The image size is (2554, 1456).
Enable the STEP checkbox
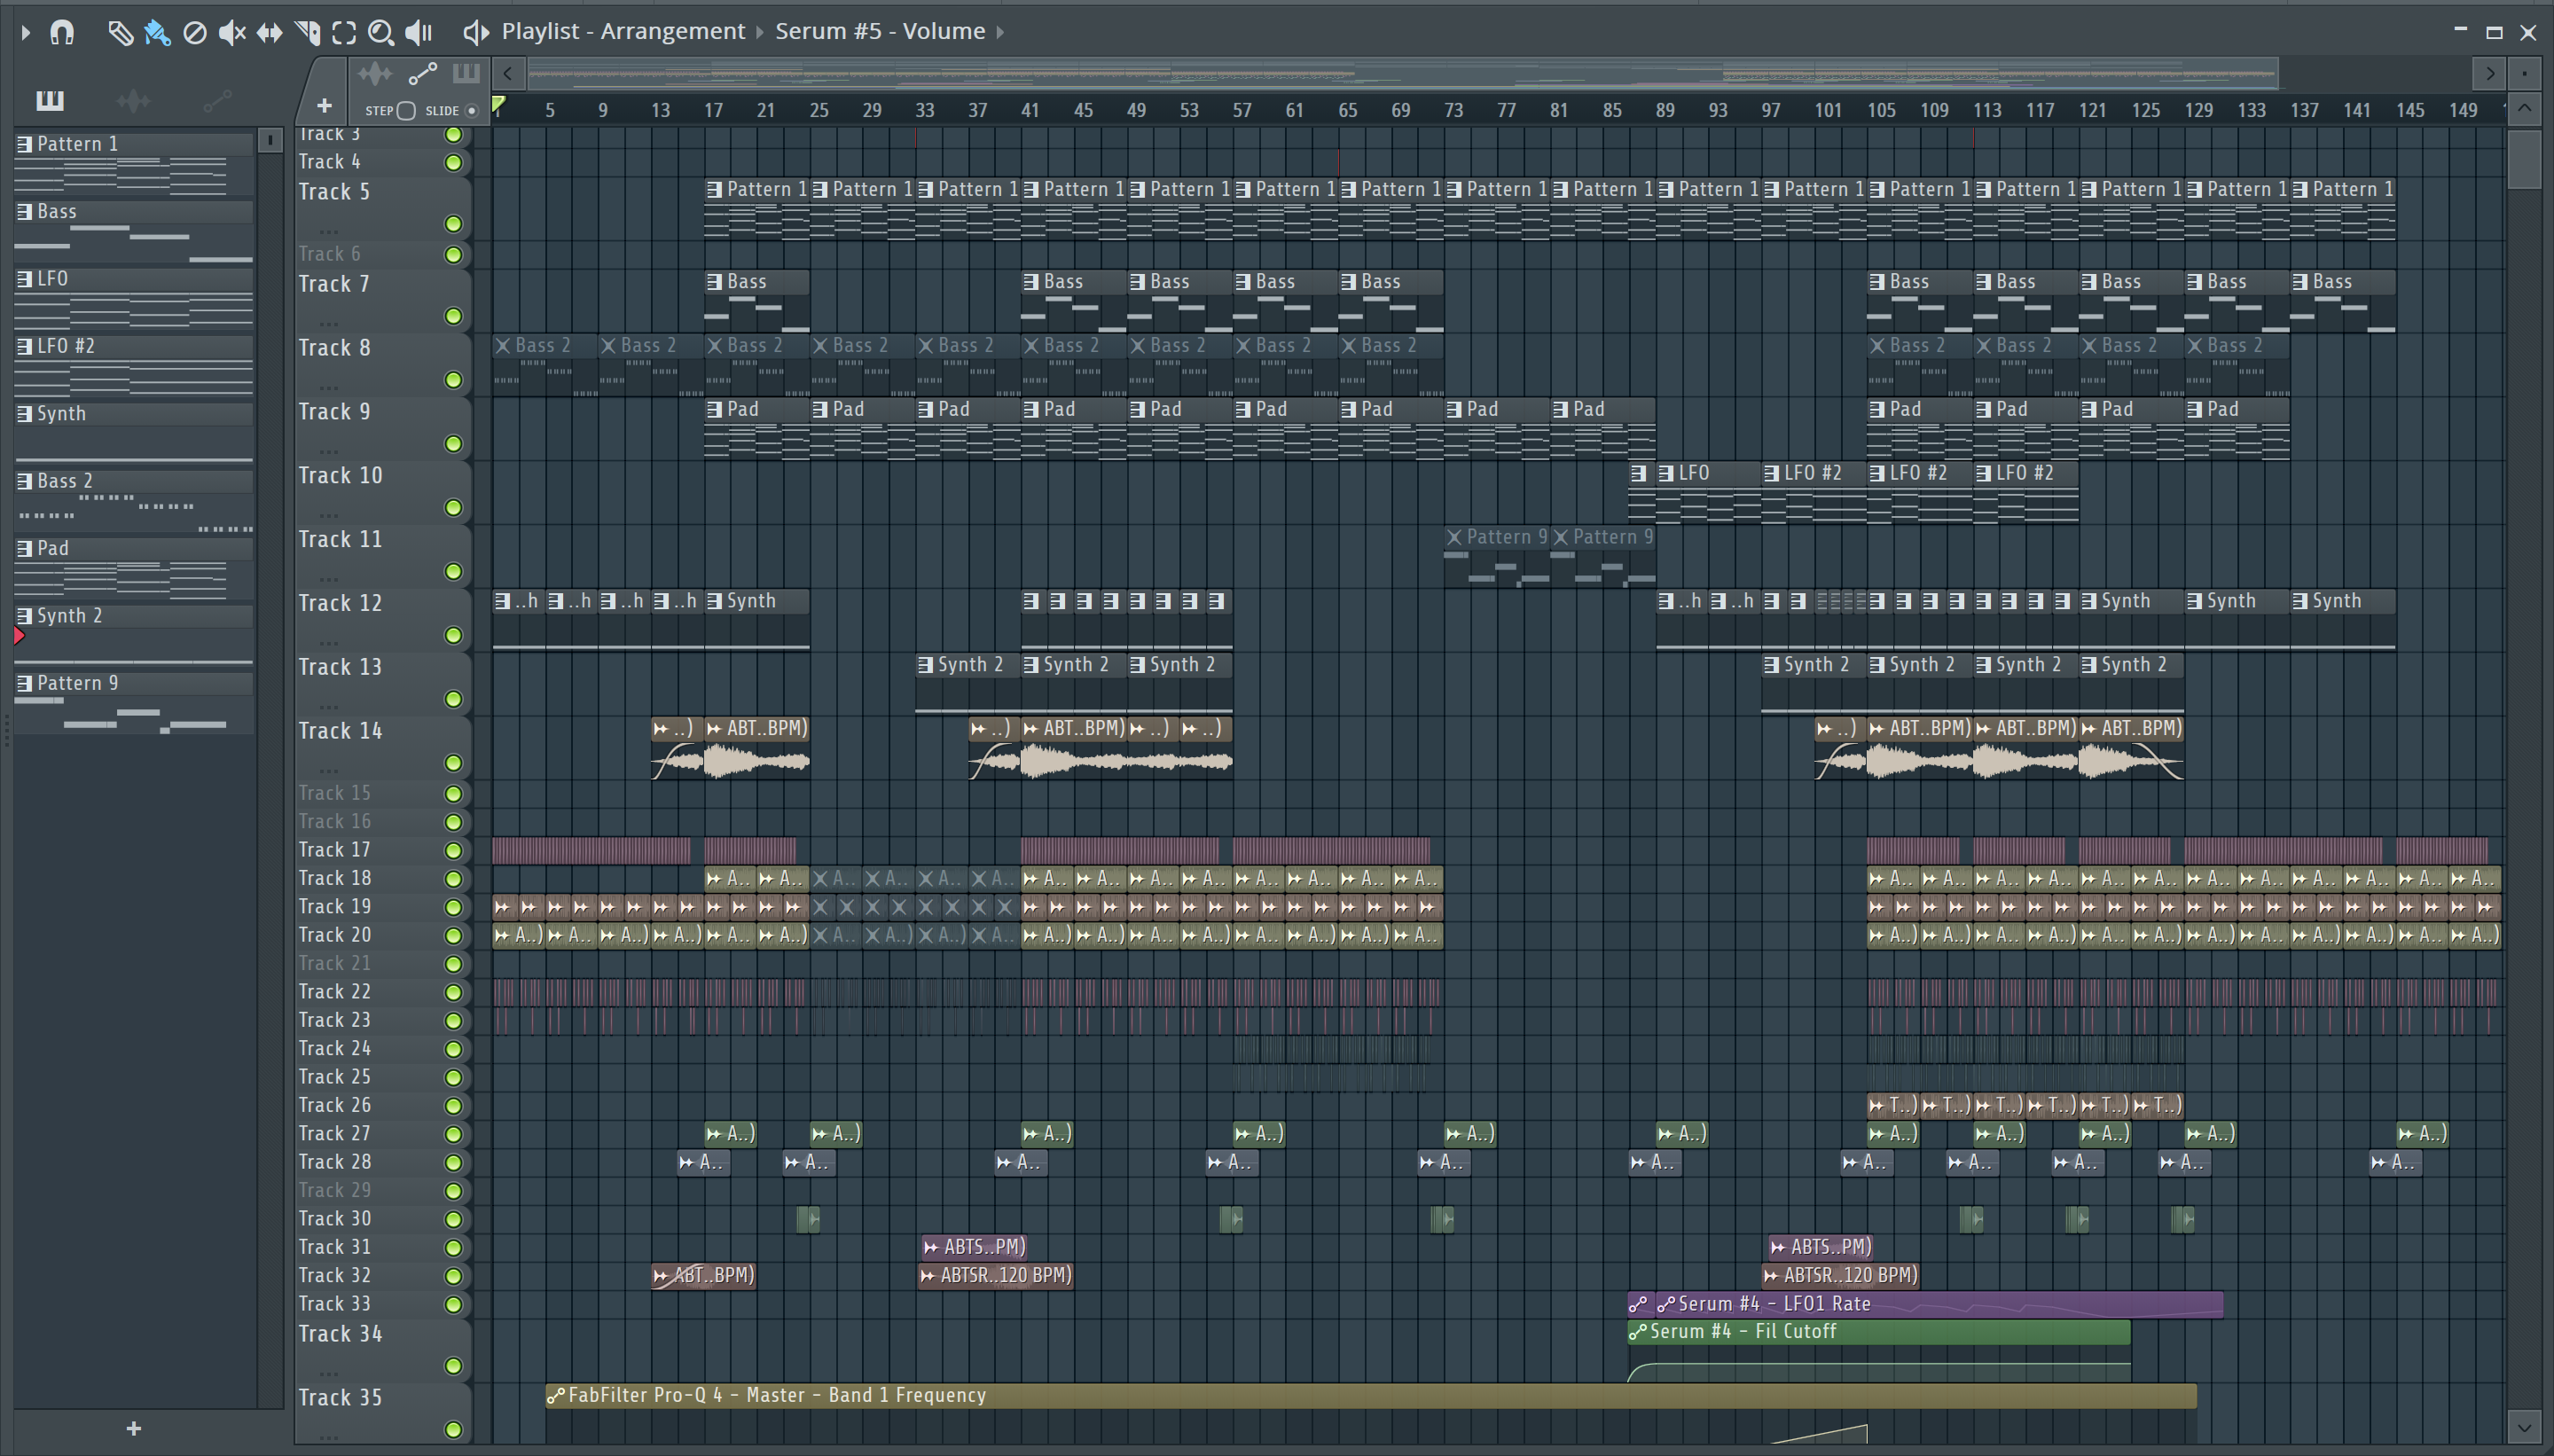click(x=406, y=111)
